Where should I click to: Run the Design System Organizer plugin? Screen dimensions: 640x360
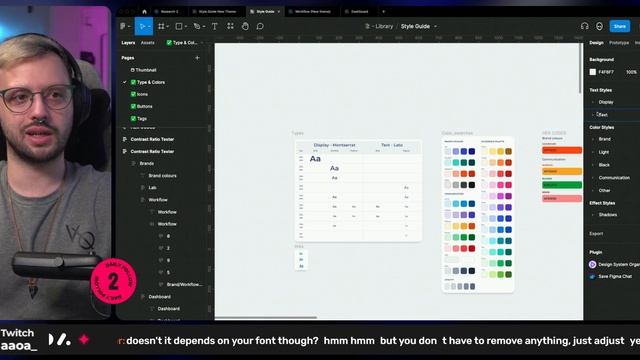(614, 264)
